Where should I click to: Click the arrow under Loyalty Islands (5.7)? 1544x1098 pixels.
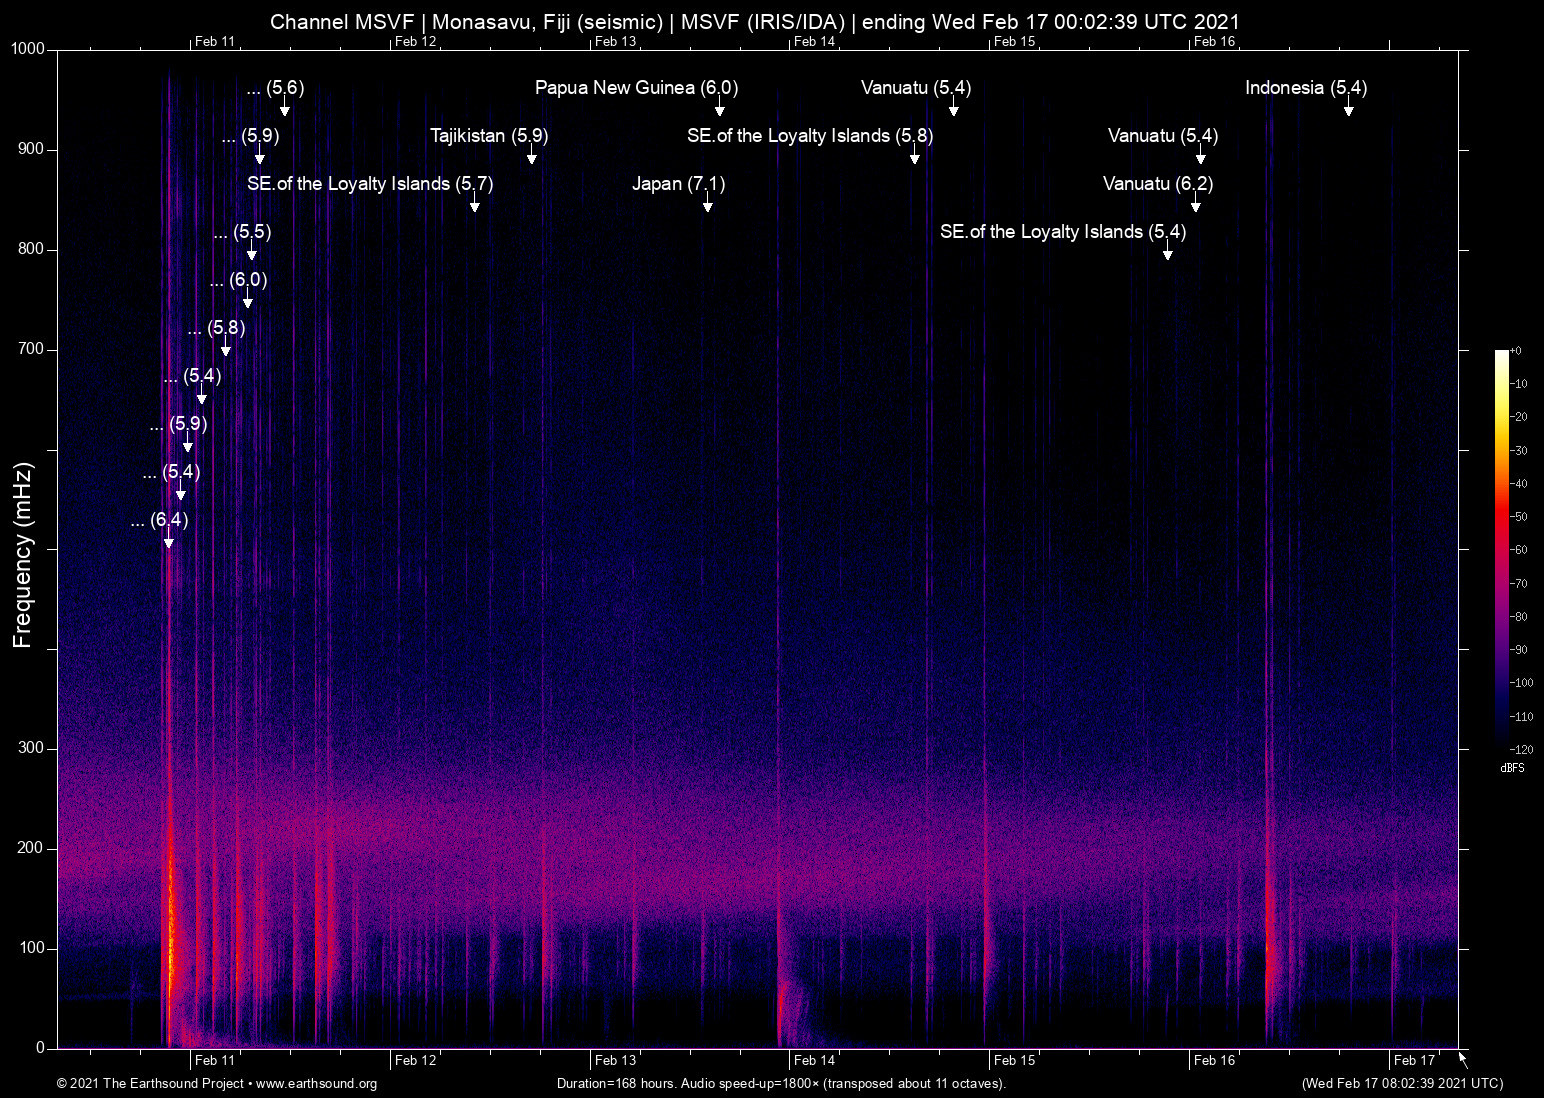[x=475, y=205]
